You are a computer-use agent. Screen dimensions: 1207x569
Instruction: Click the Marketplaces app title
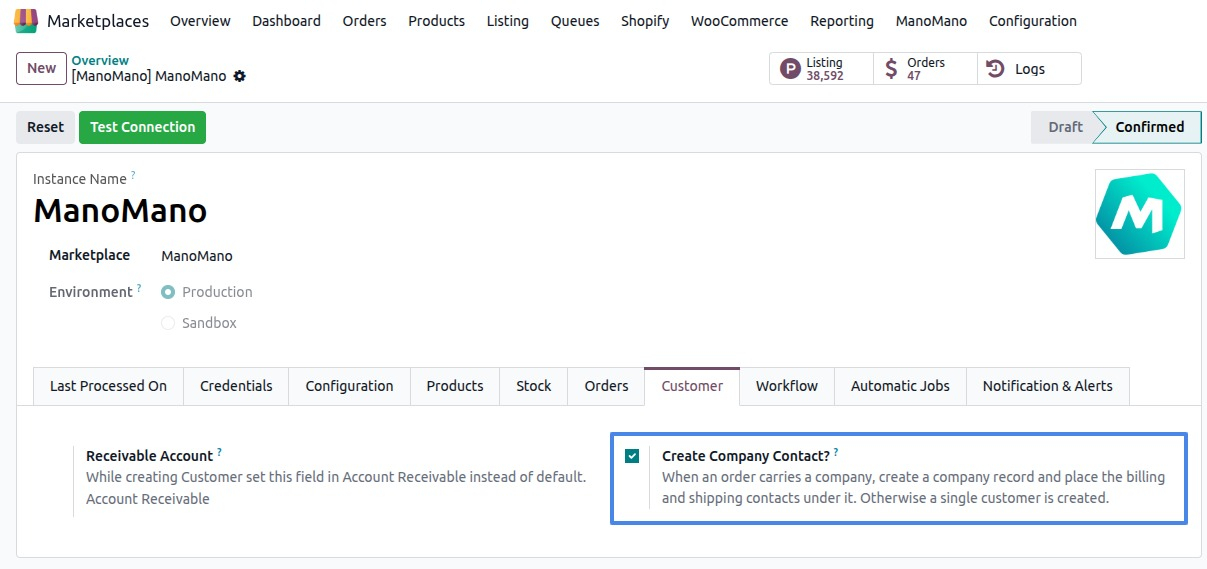click(x=98, y=21)
